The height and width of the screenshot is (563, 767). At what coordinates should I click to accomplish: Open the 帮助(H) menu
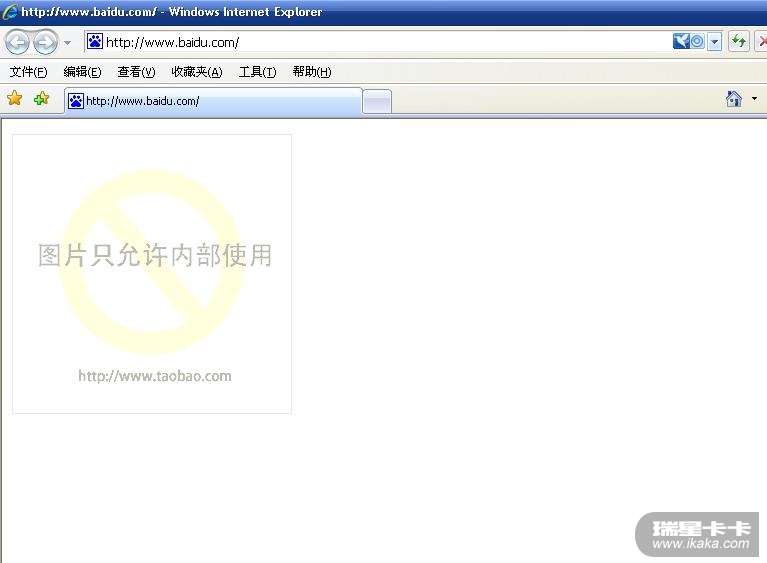(312, 72)
